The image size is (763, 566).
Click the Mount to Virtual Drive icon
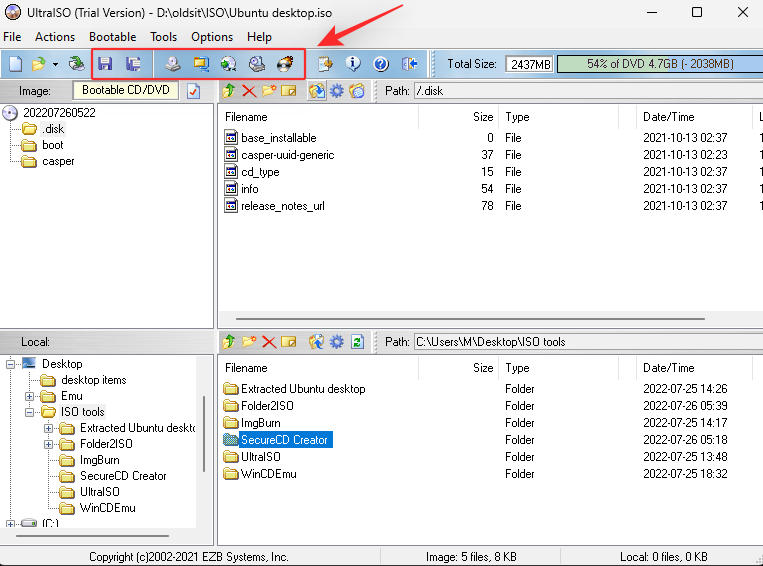pos(257,64)
